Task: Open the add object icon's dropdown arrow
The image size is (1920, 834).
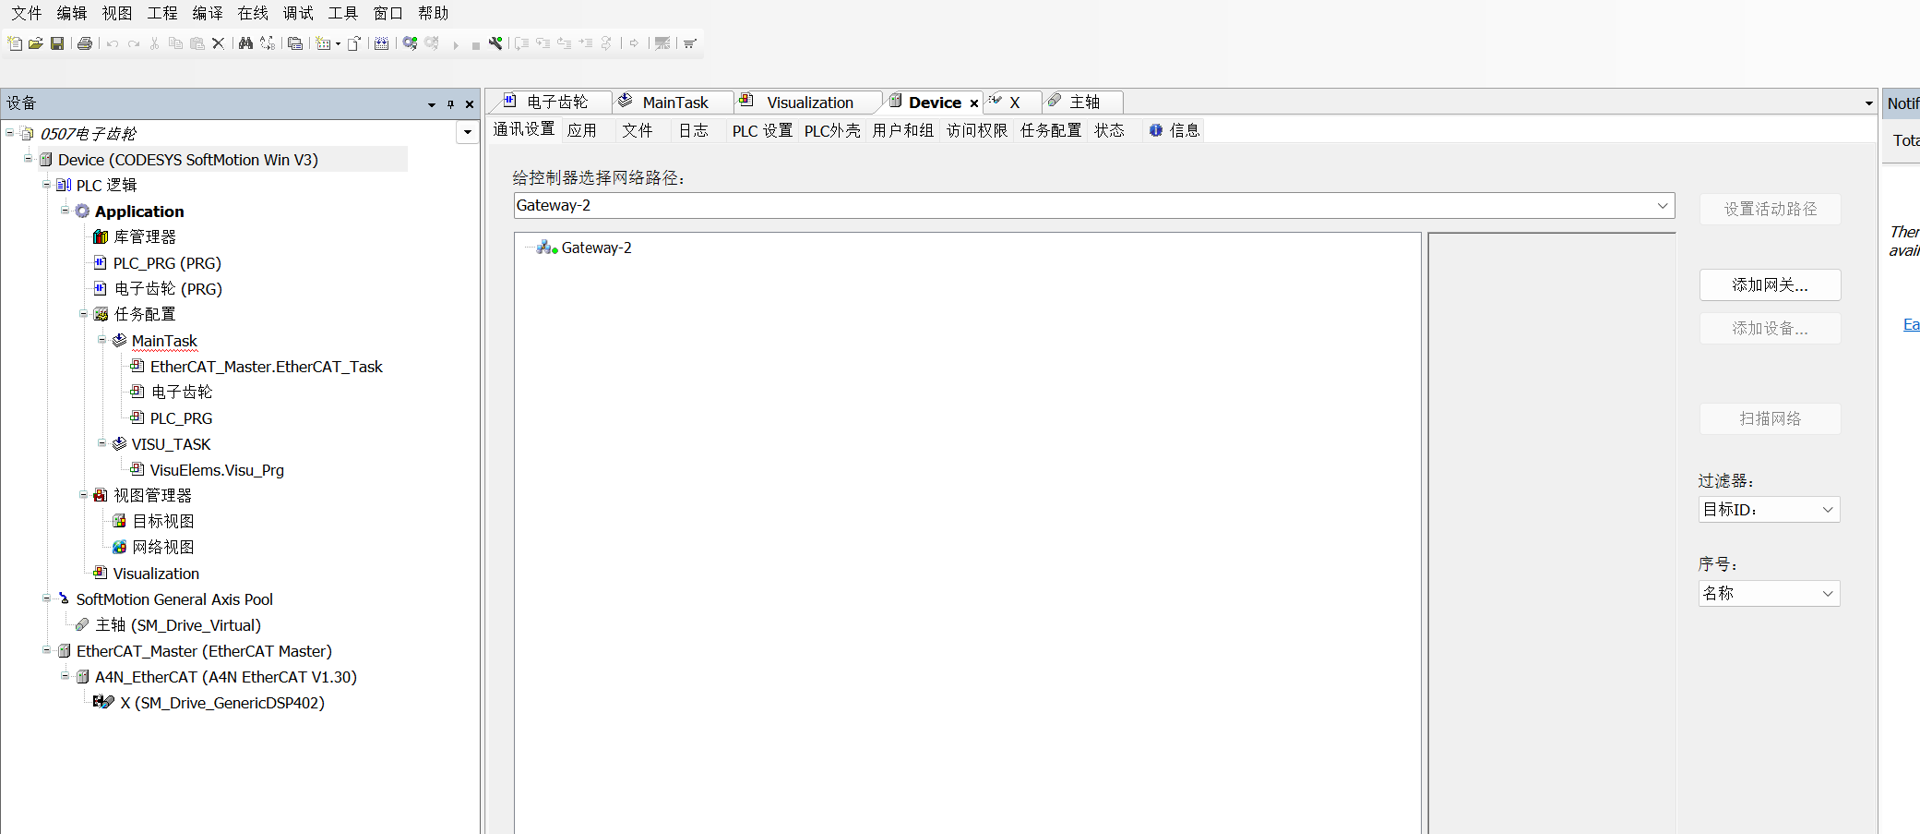Action: pyautogui.click(x=338, y=44)
